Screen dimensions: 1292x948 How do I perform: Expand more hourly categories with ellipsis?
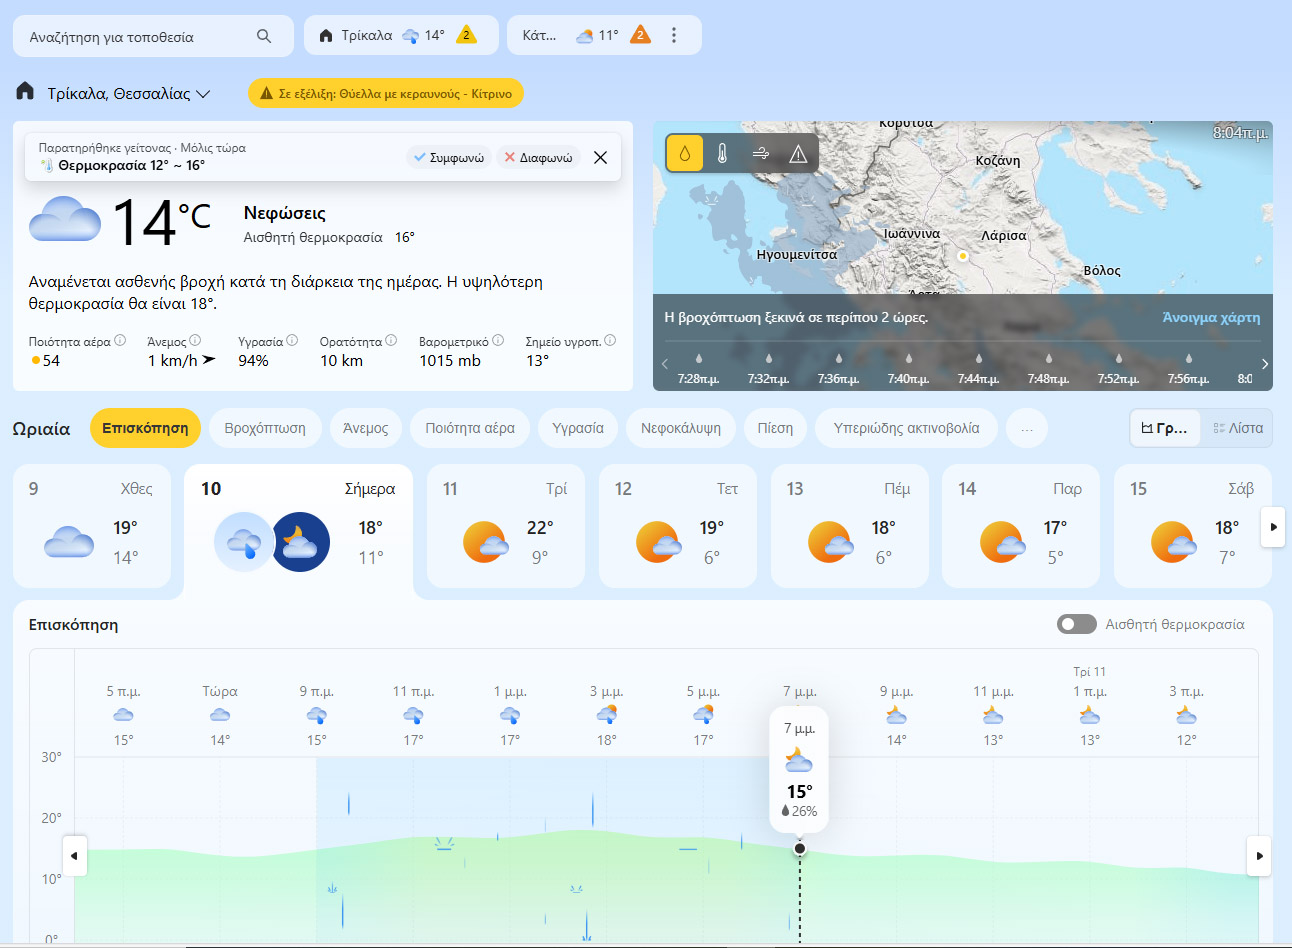pos(1026,428)
